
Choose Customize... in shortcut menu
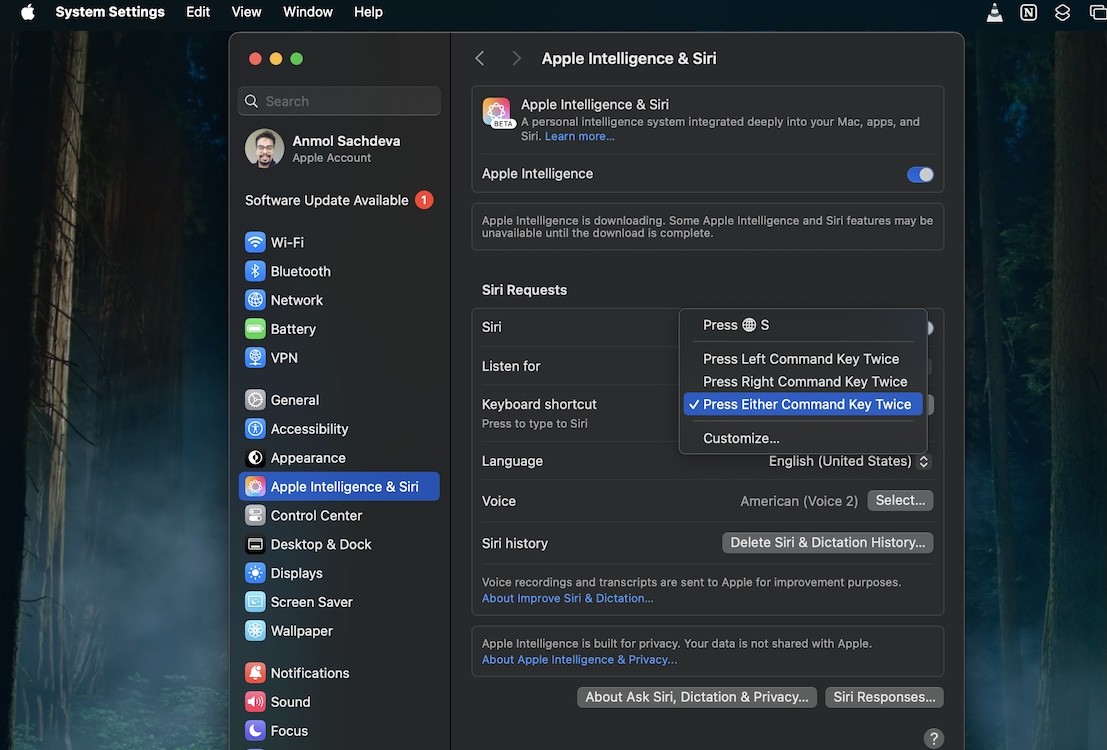tap(803, 438)
